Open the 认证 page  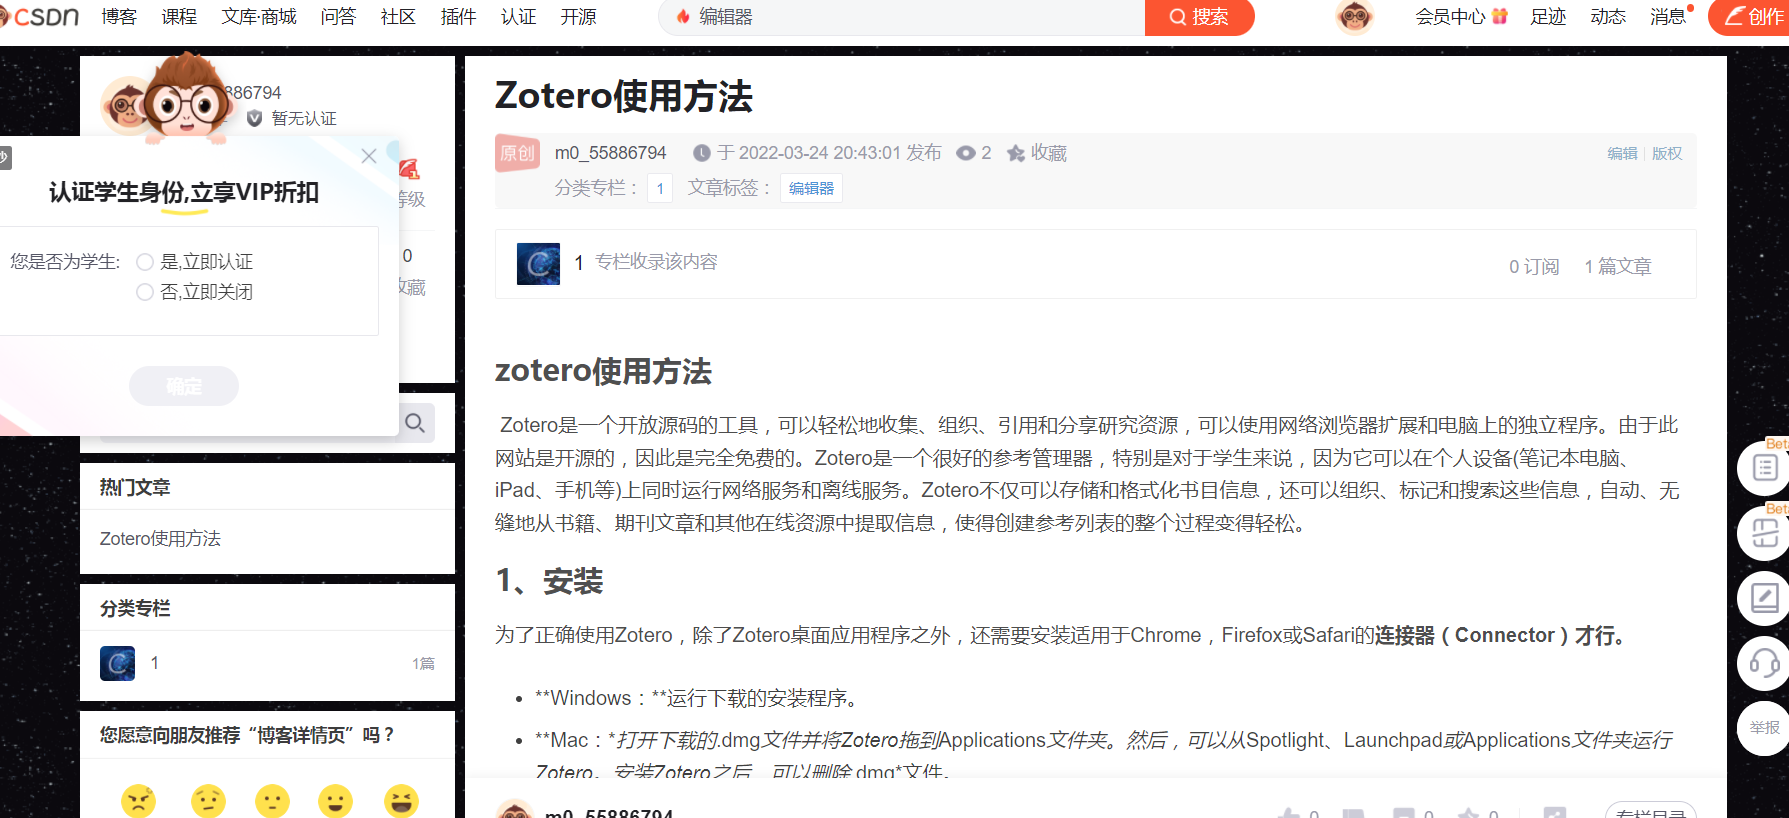[518, 17]
